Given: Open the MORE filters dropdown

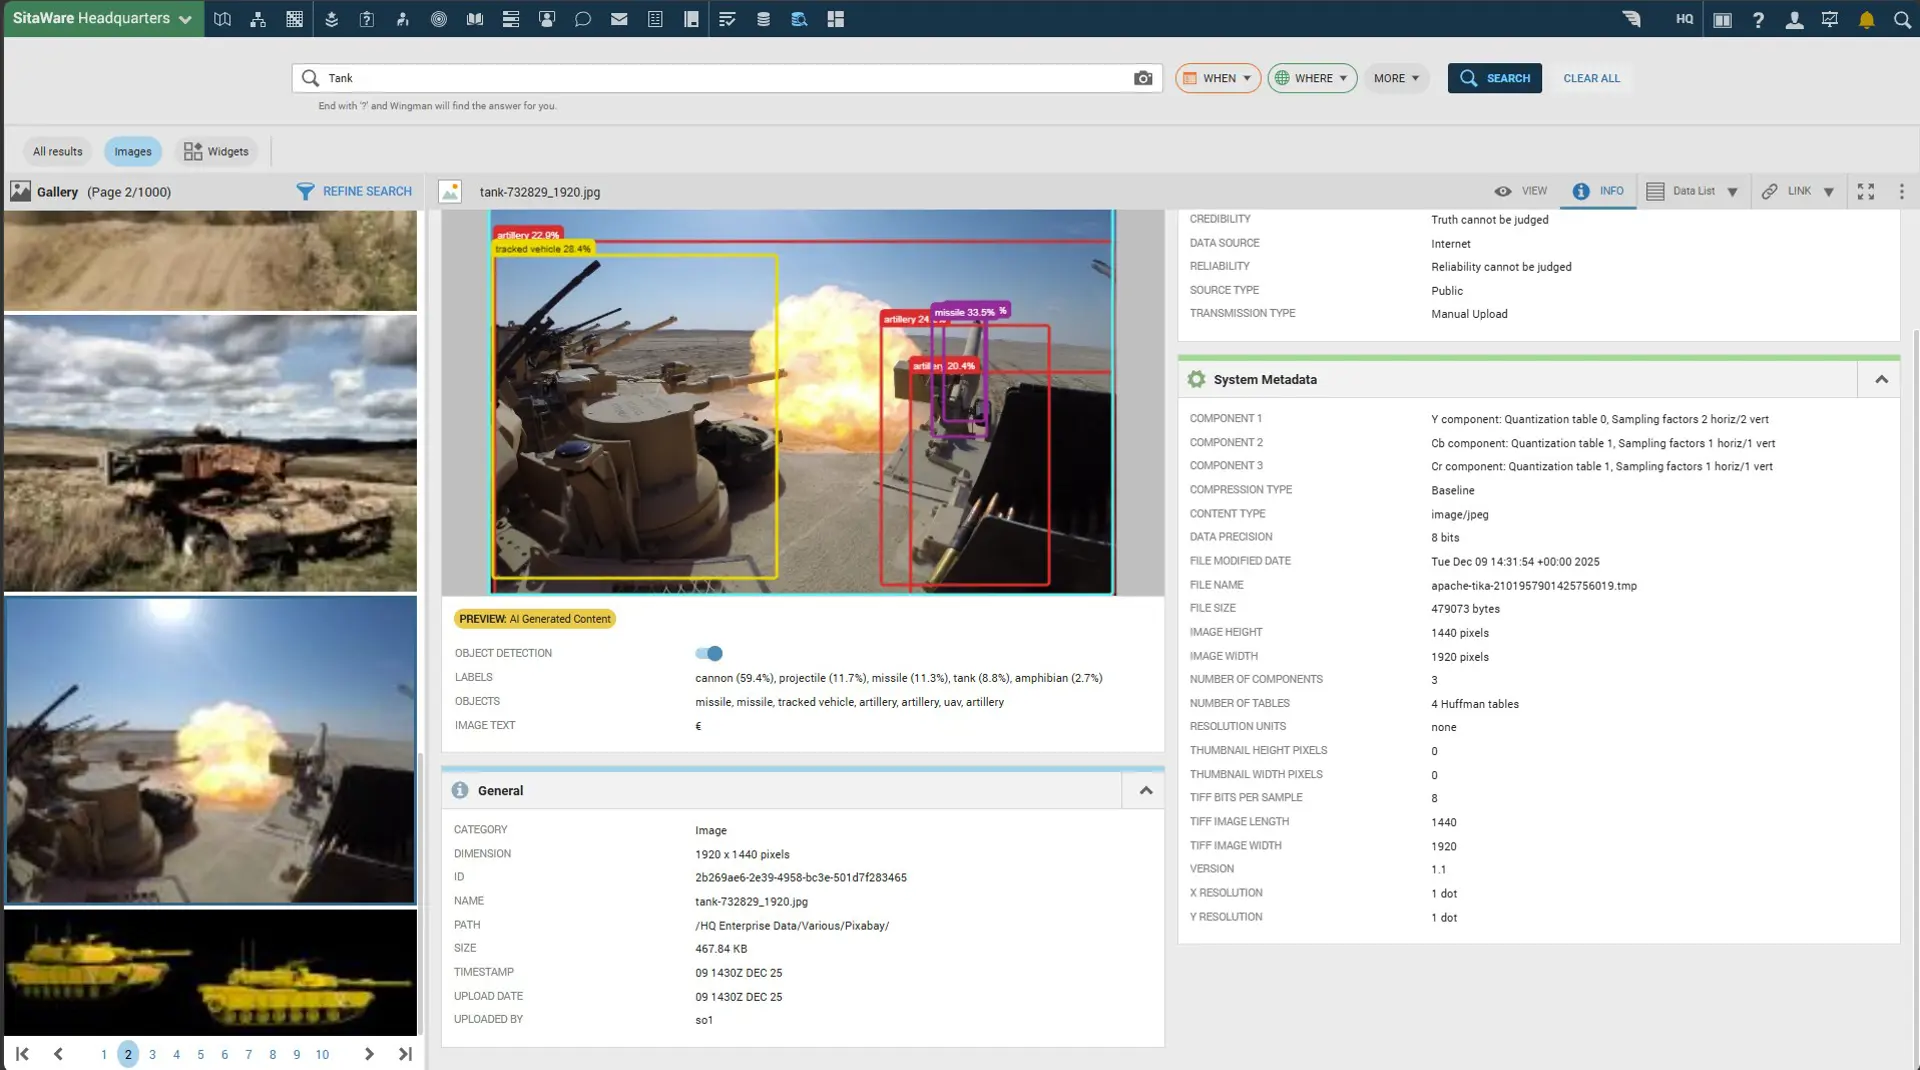Looking at the screenshot, I should pos(1396,78).
